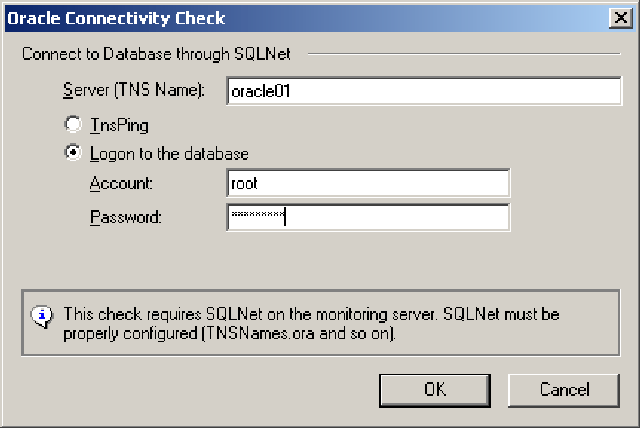Focus the Server (TNS Name) input field

click(x=424, y=91)
